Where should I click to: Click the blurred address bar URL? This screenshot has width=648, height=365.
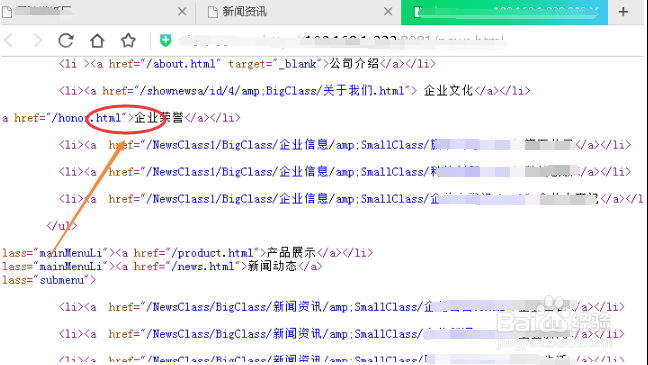(342, 41)
